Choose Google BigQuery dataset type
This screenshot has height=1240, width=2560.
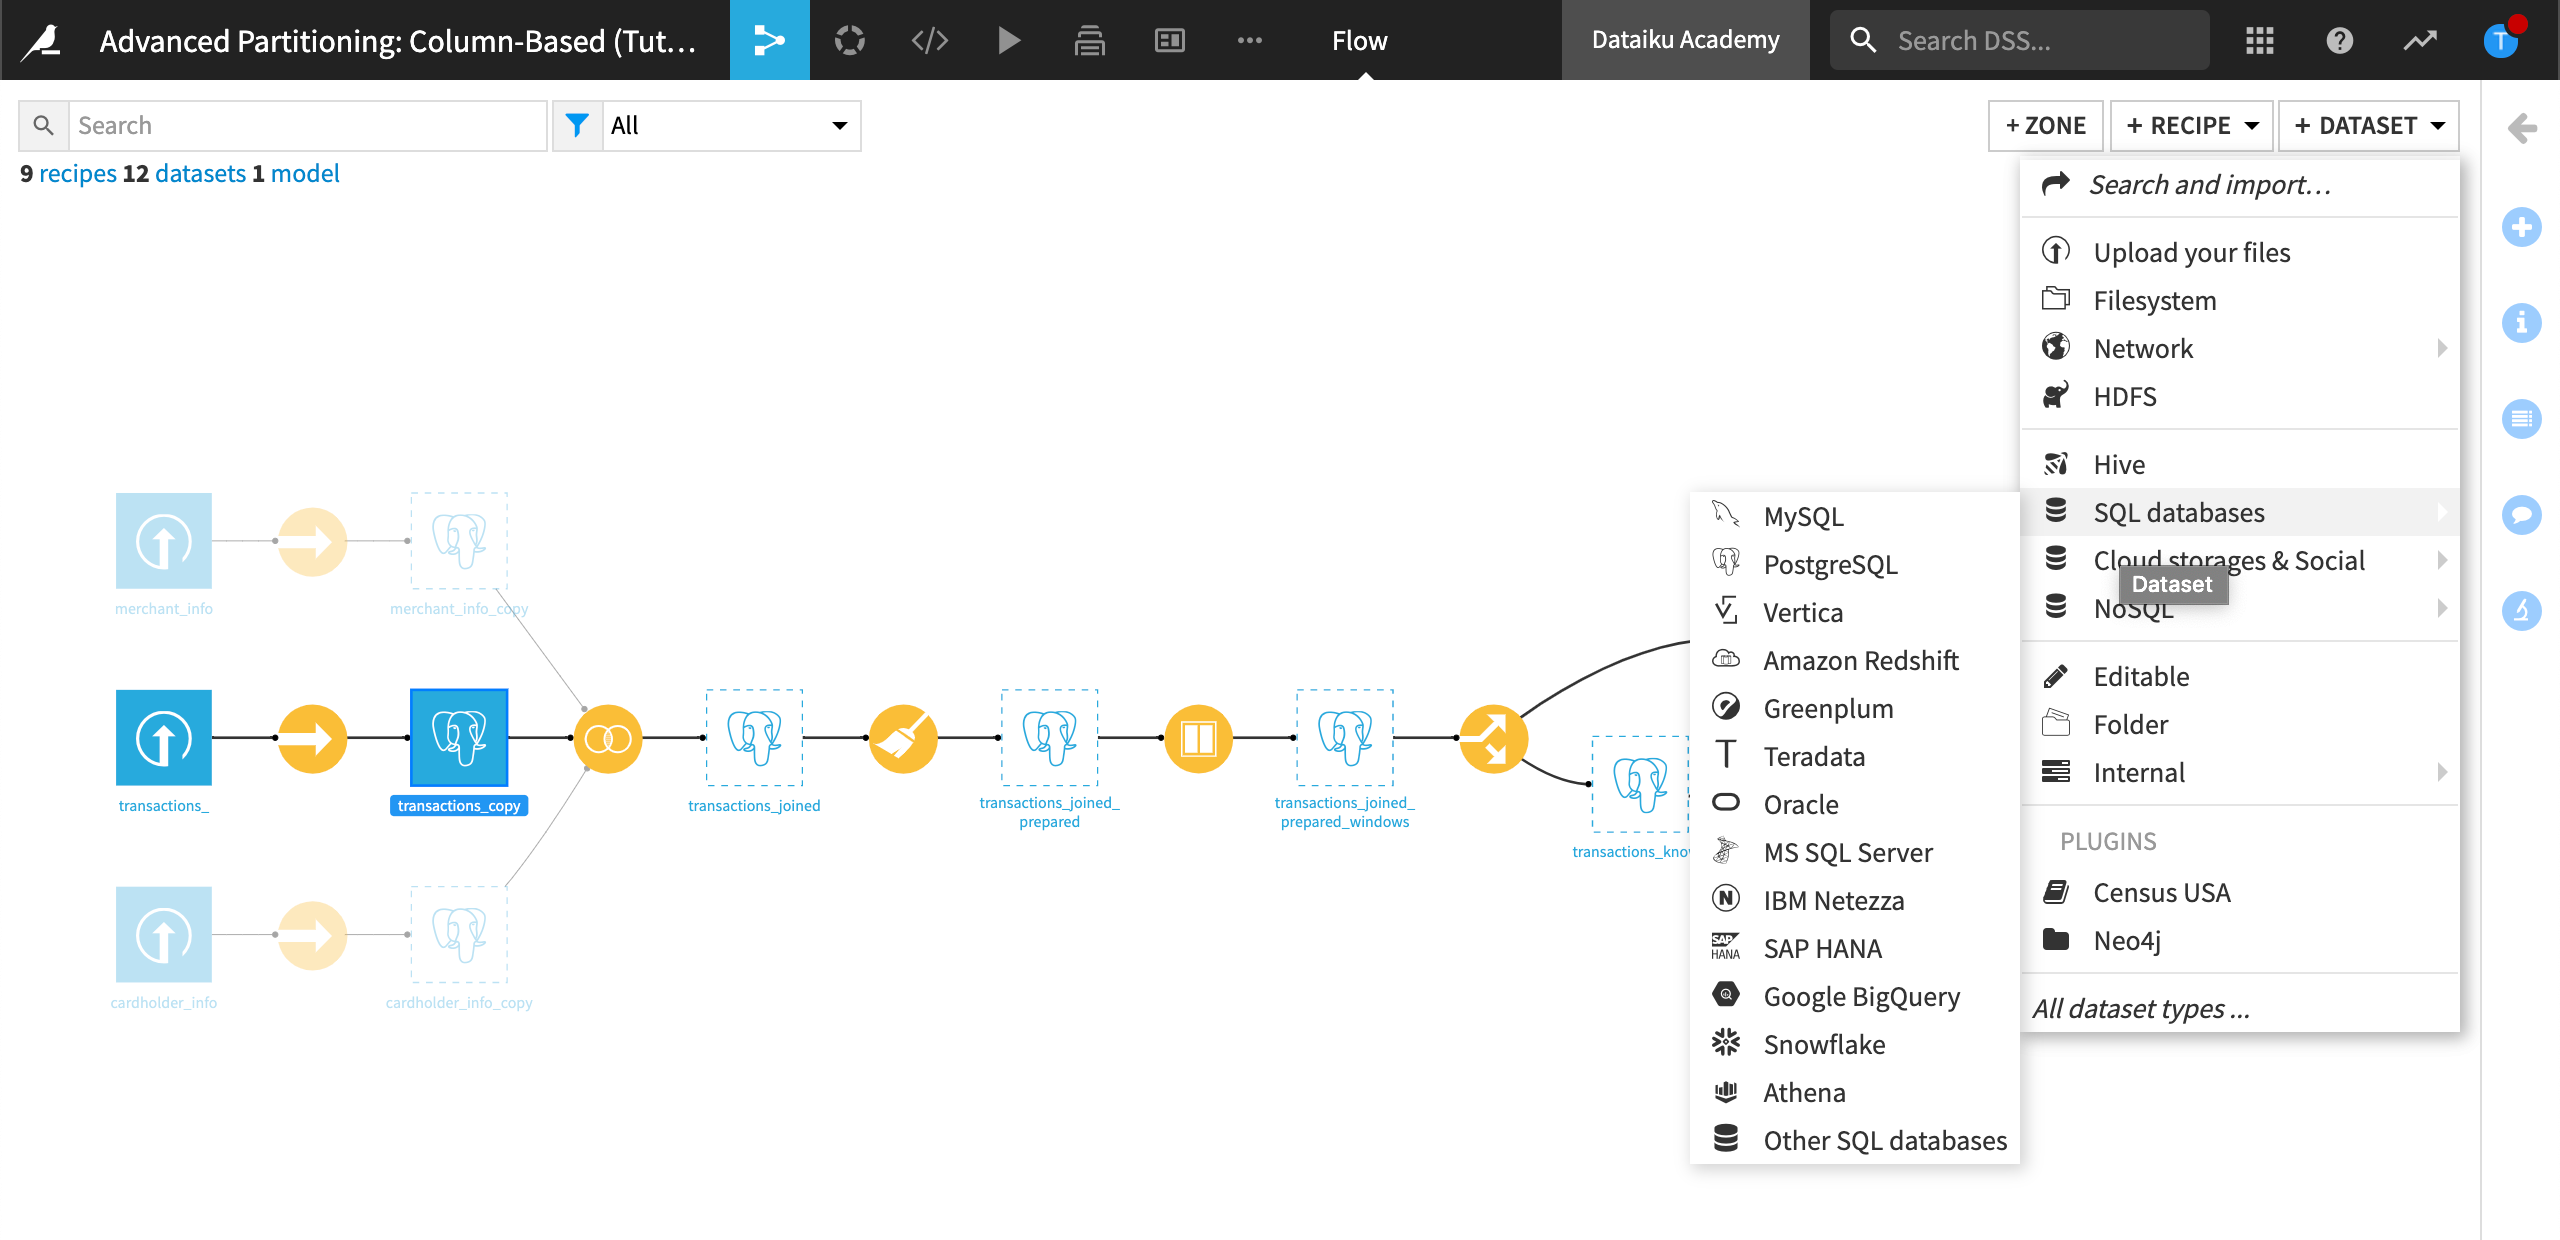click(x=1855, y=996)
